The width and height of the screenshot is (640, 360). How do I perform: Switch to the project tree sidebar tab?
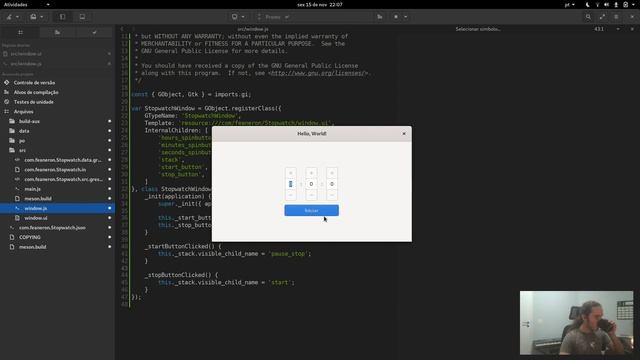(20, 32)
